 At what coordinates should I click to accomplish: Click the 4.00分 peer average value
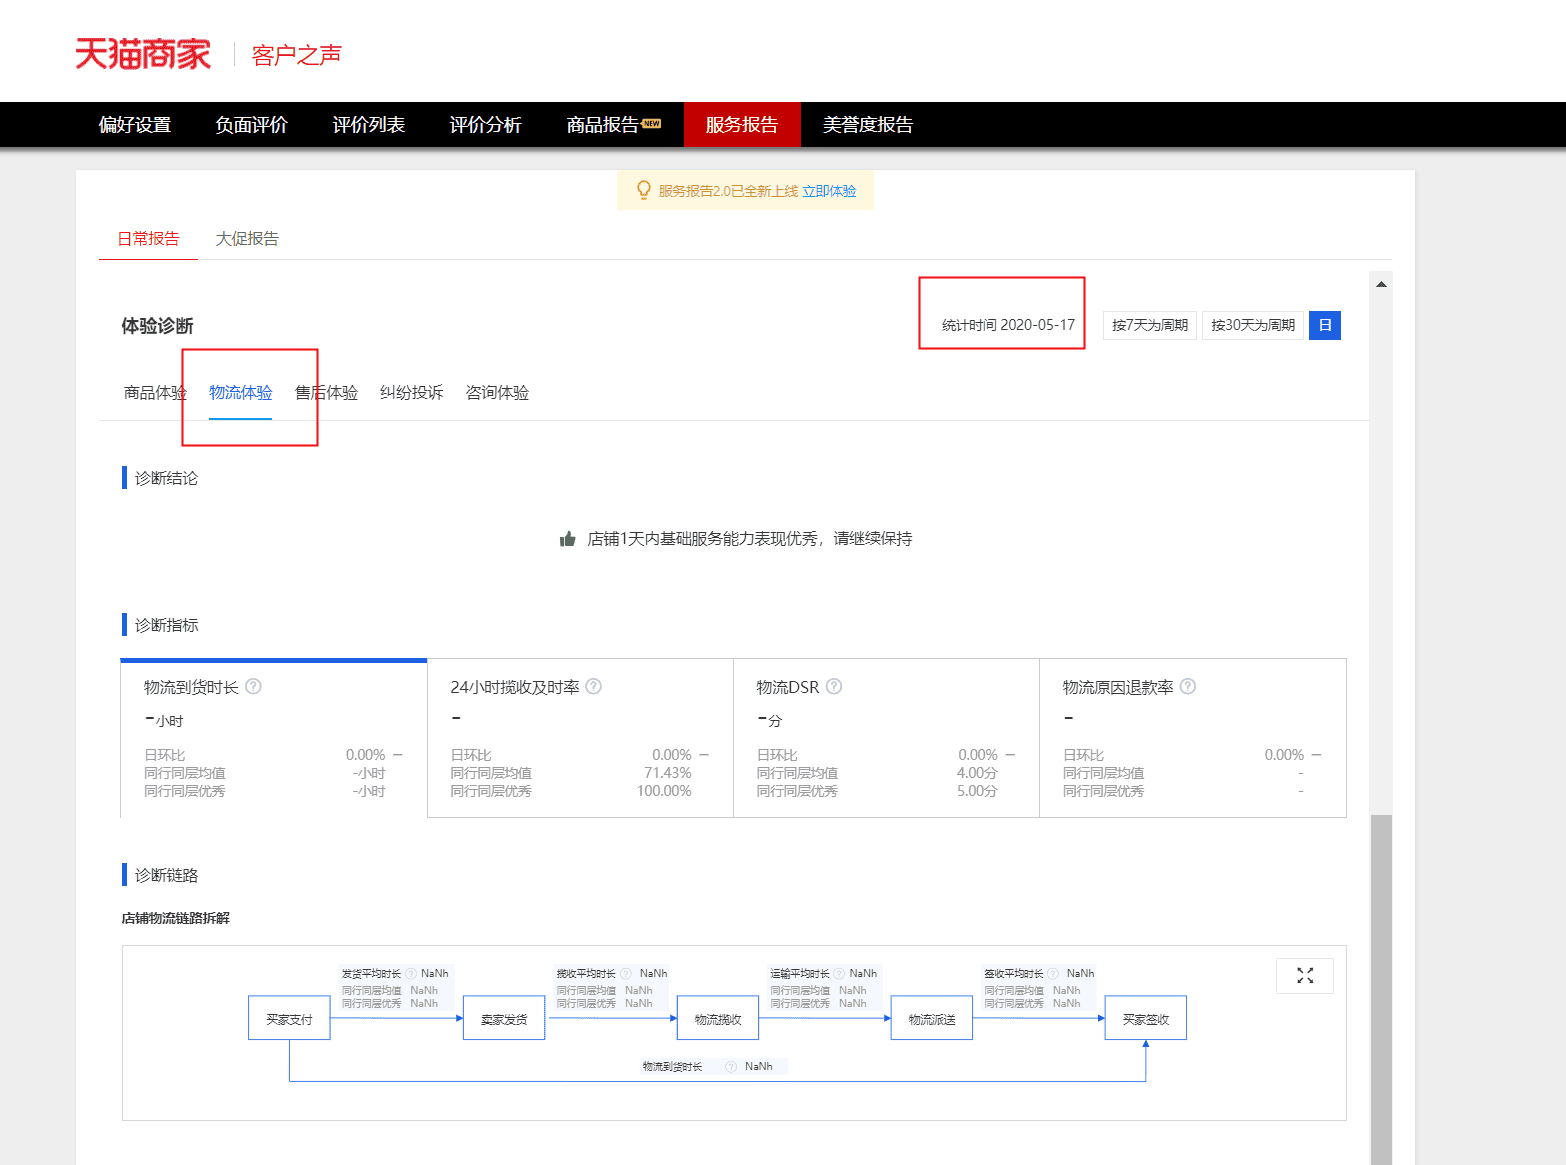coord(977,773)
